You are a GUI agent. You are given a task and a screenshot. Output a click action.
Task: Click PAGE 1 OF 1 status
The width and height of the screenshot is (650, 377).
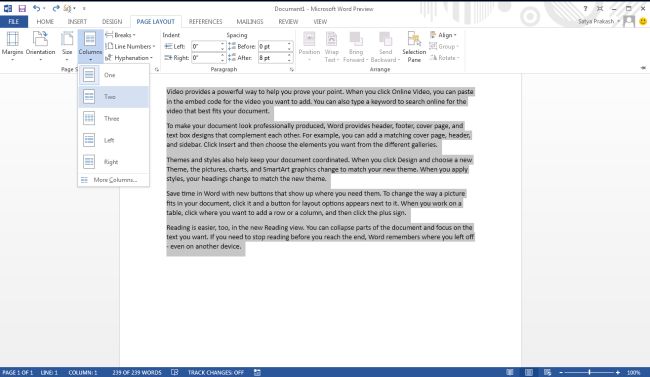(17, 372)
